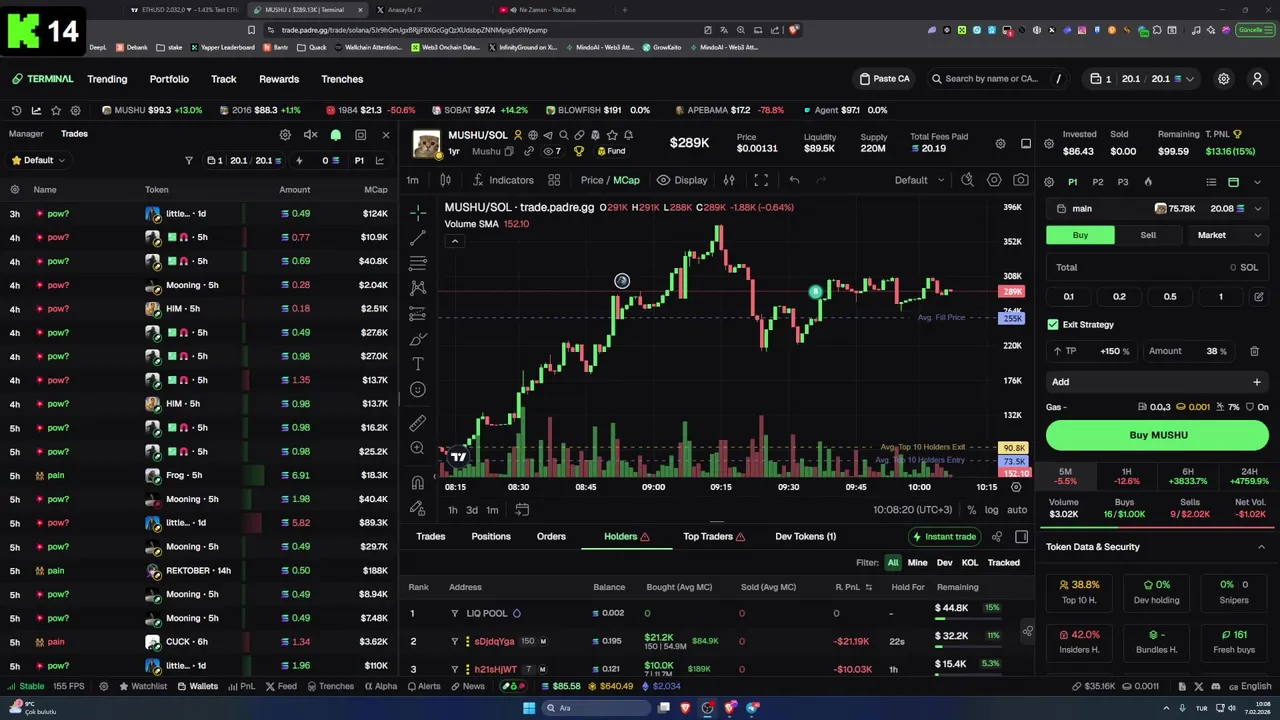Click the Instant trade button

point(943,537)
